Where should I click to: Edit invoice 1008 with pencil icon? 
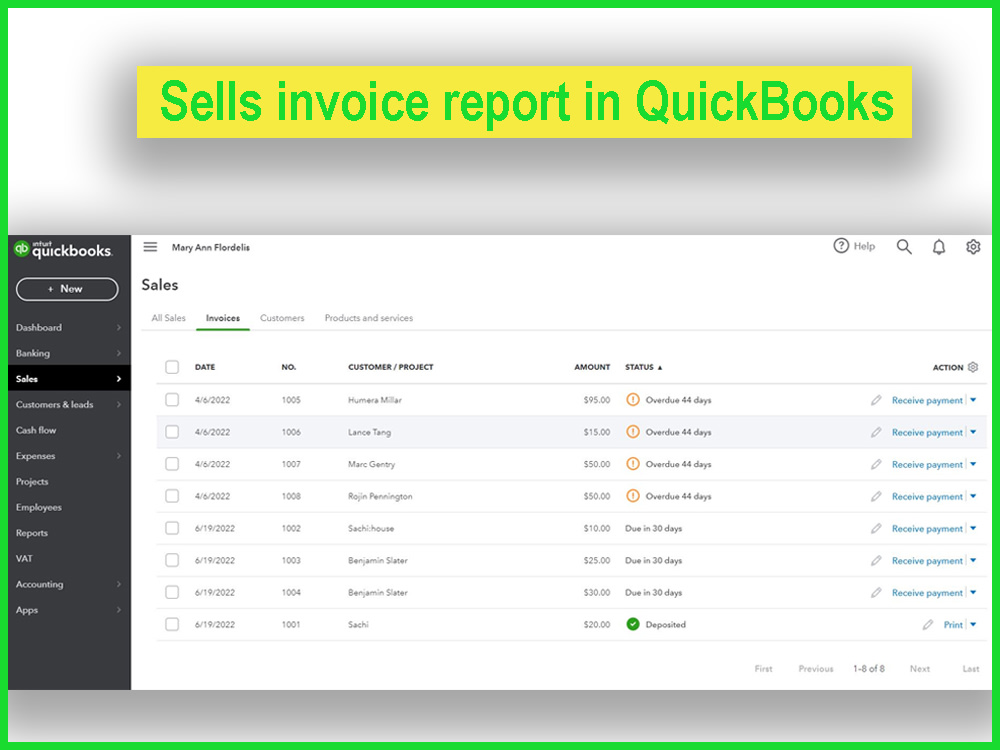876,496
